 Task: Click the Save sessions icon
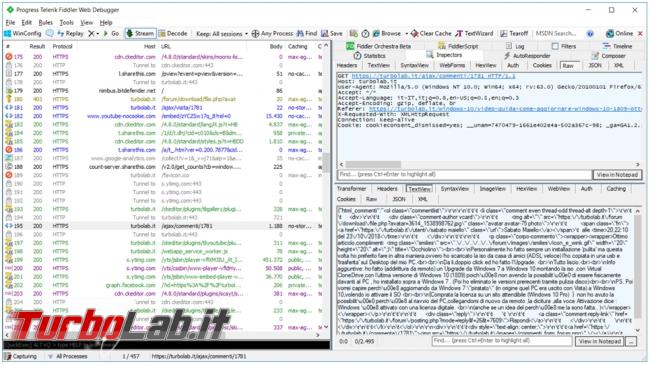point(325,34)
